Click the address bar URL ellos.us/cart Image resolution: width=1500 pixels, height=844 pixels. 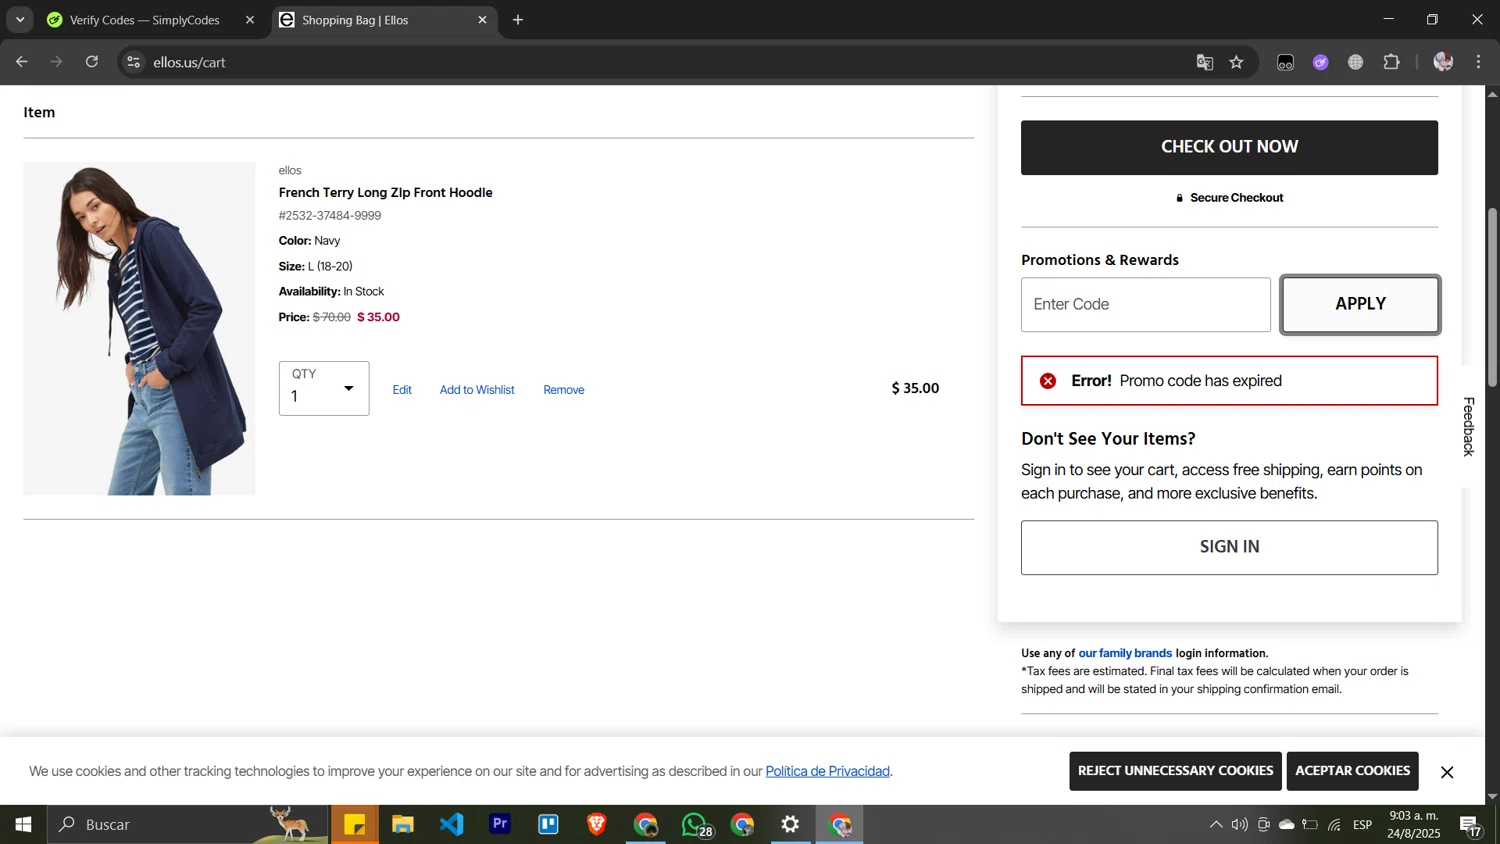[189, 62]
